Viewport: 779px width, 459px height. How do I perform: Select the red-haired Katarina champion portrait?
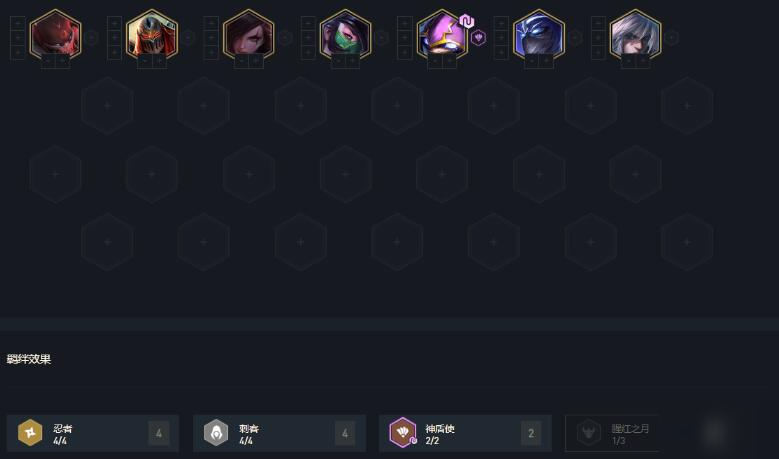point(248,35)
